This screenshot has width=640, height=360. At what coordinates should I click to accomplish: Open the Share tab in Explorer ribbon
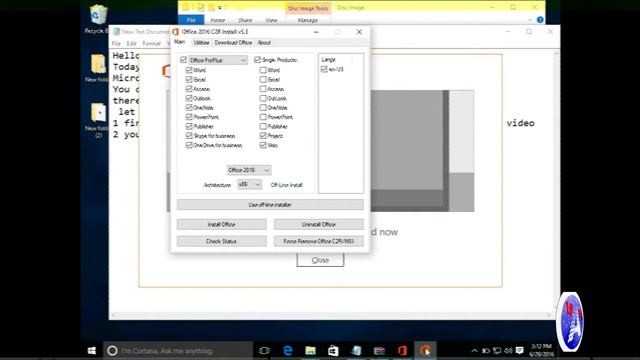tap(245, 20)
